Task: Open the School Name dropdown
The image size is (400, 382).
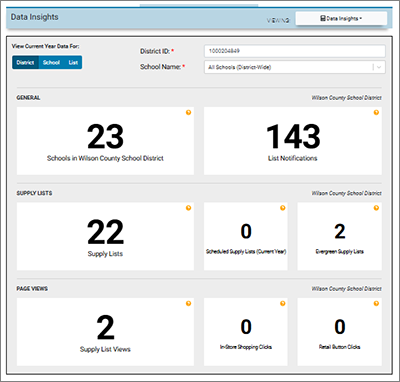Action: pyautogui.click(x=295, y=67)
